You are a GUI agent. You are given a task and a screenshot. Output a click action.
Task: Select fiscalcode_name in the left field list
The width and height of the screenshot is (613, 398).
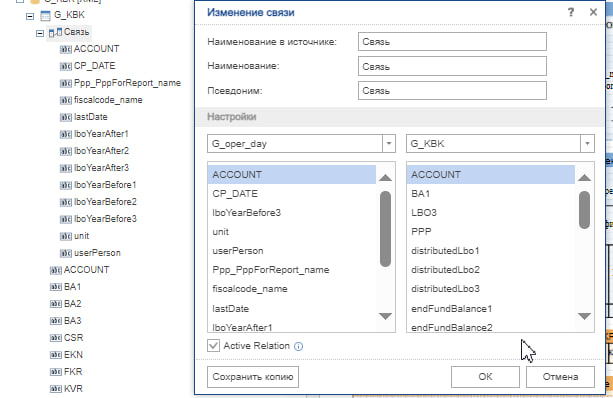coord(292,289)
